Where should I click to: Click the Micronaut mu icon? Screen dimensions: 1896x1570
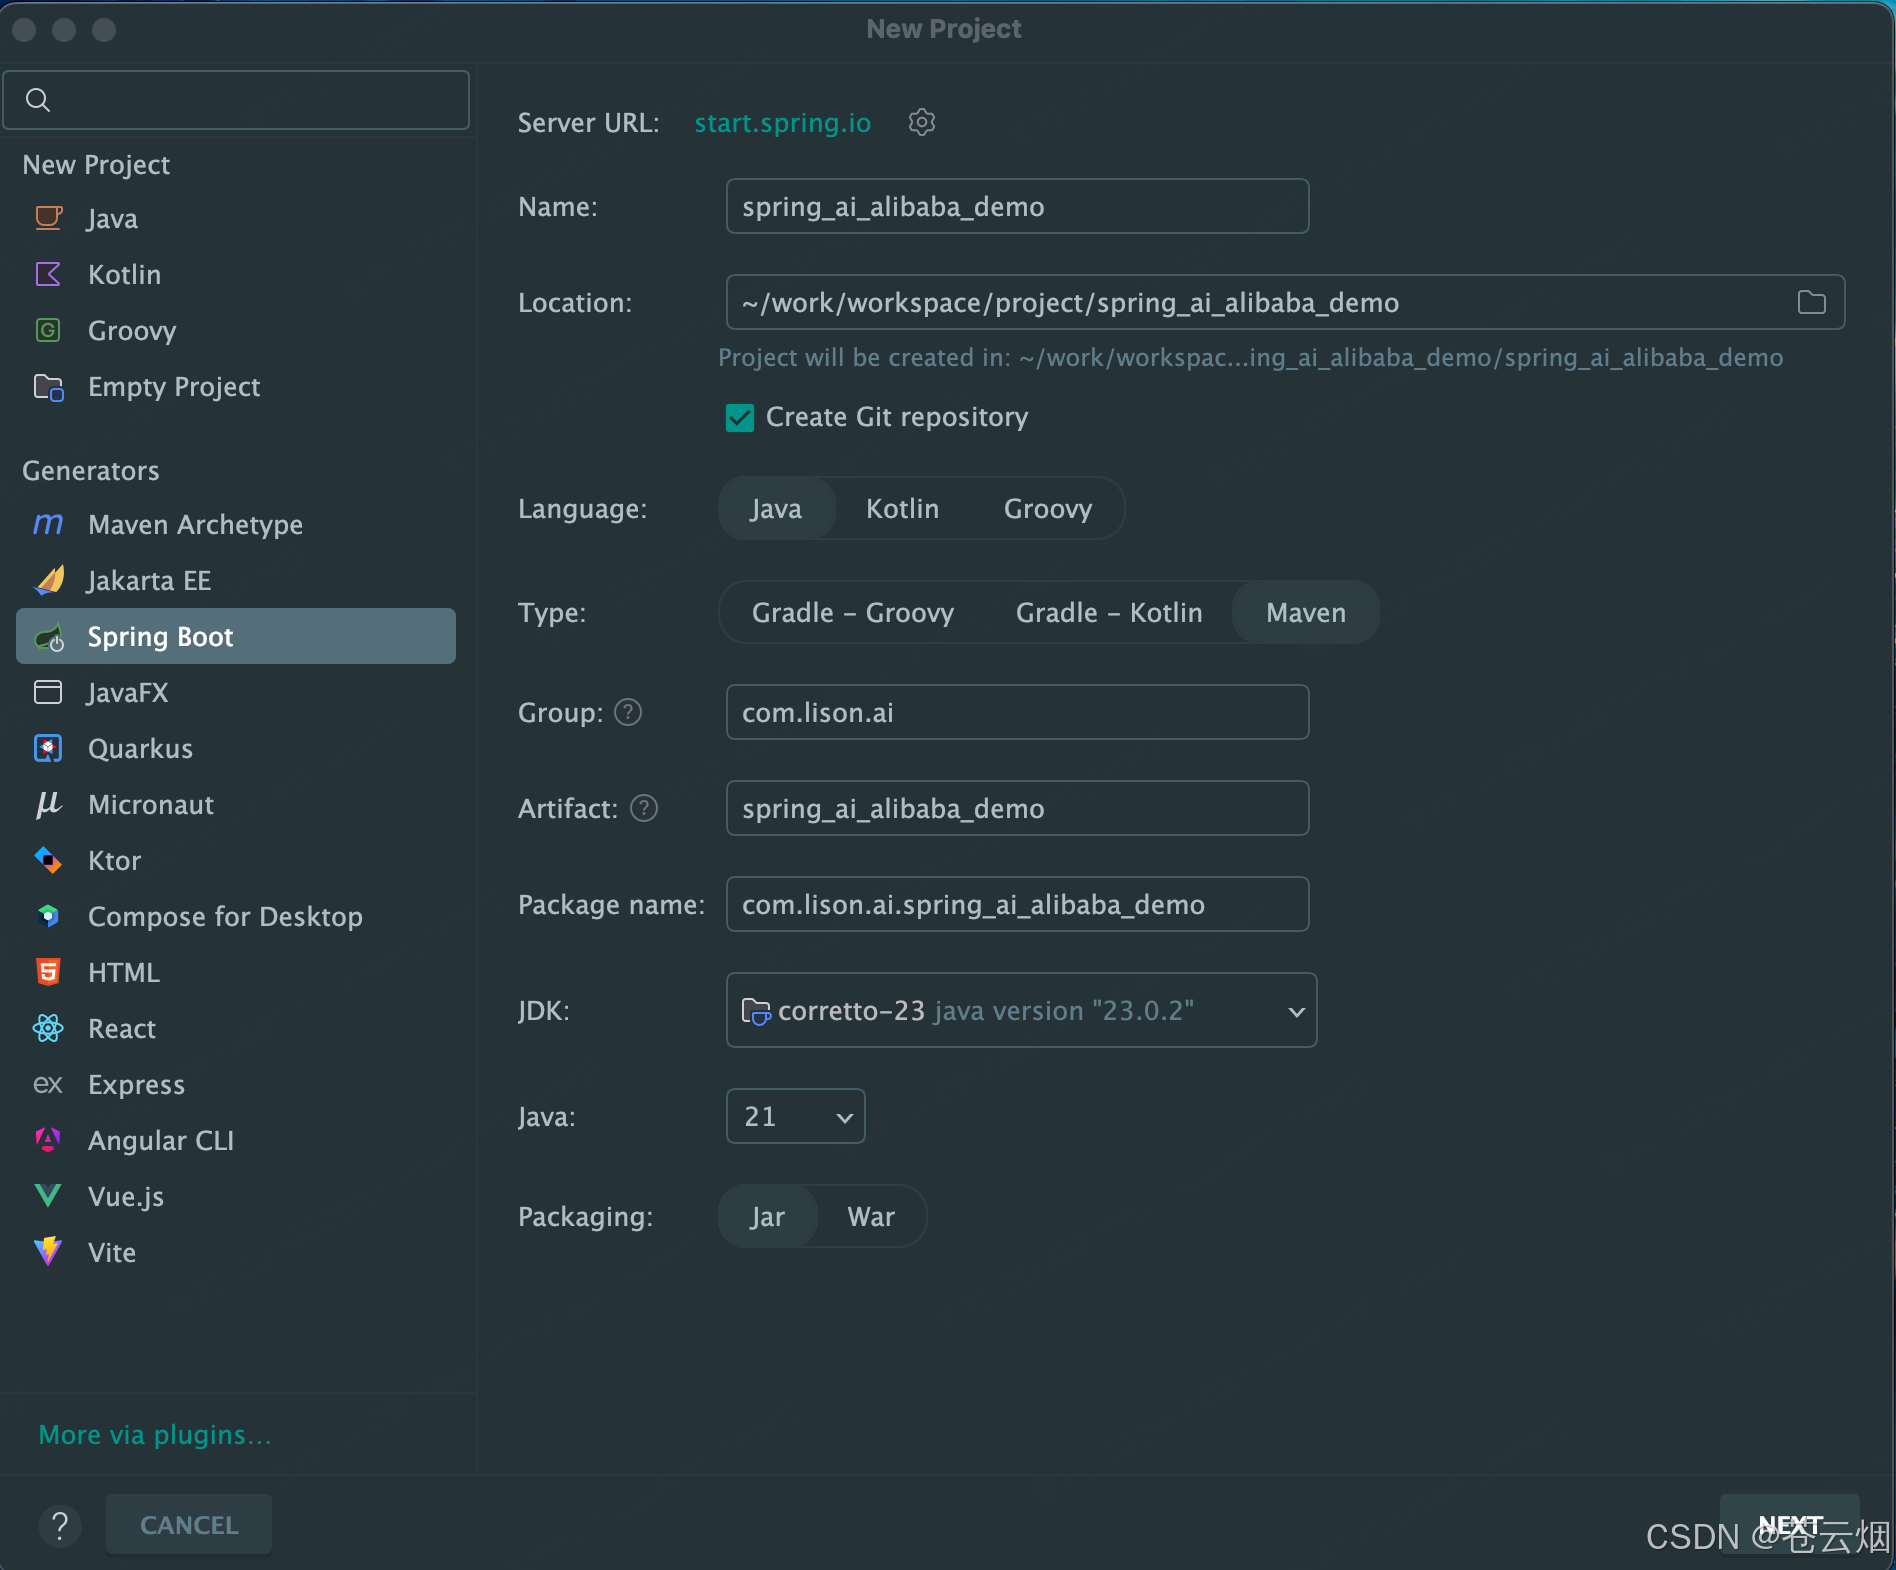point(48,804)
